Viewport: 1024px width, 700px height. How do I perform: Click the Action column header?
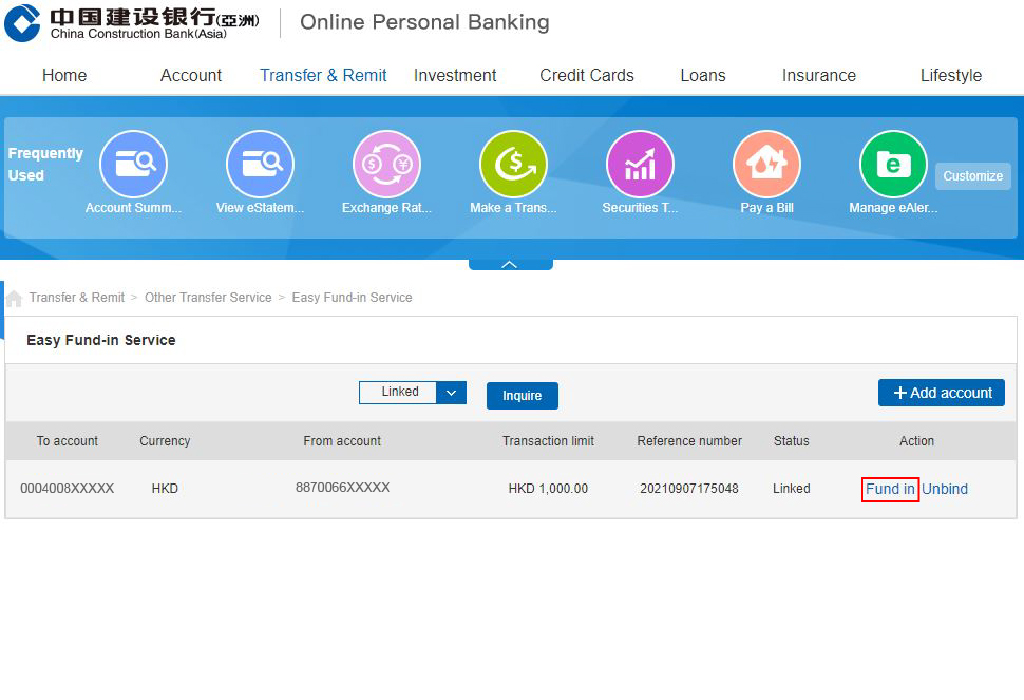tap(917, 441)
